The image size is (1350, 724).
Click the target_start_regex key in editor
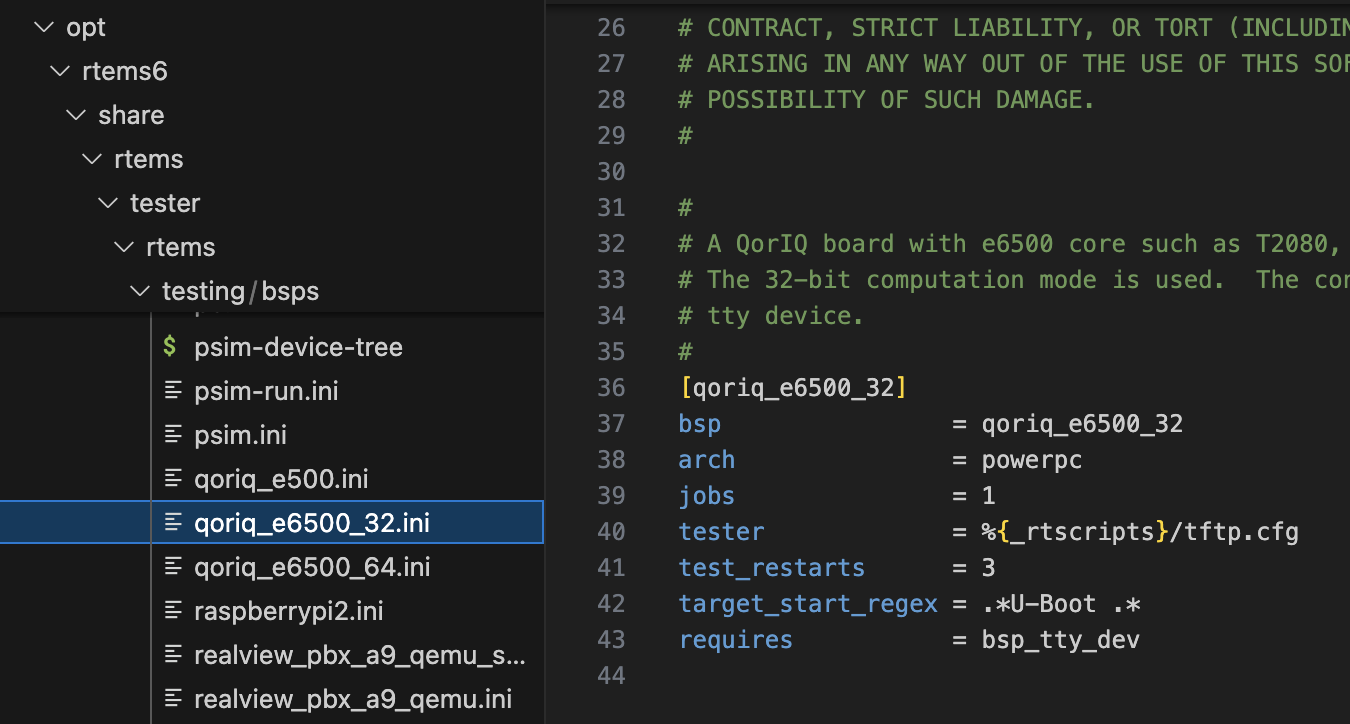pyautogui.click(x=808, y=604)
